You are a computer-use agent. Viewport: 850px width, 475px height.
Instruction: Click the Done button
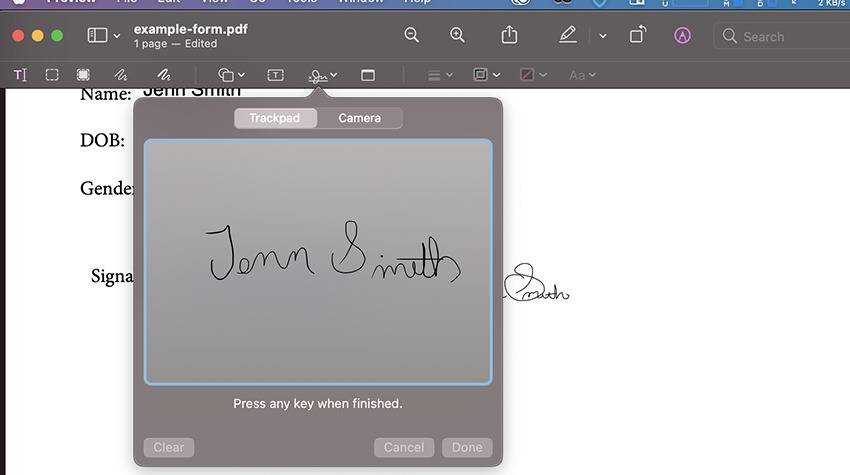tap(466, 447)
